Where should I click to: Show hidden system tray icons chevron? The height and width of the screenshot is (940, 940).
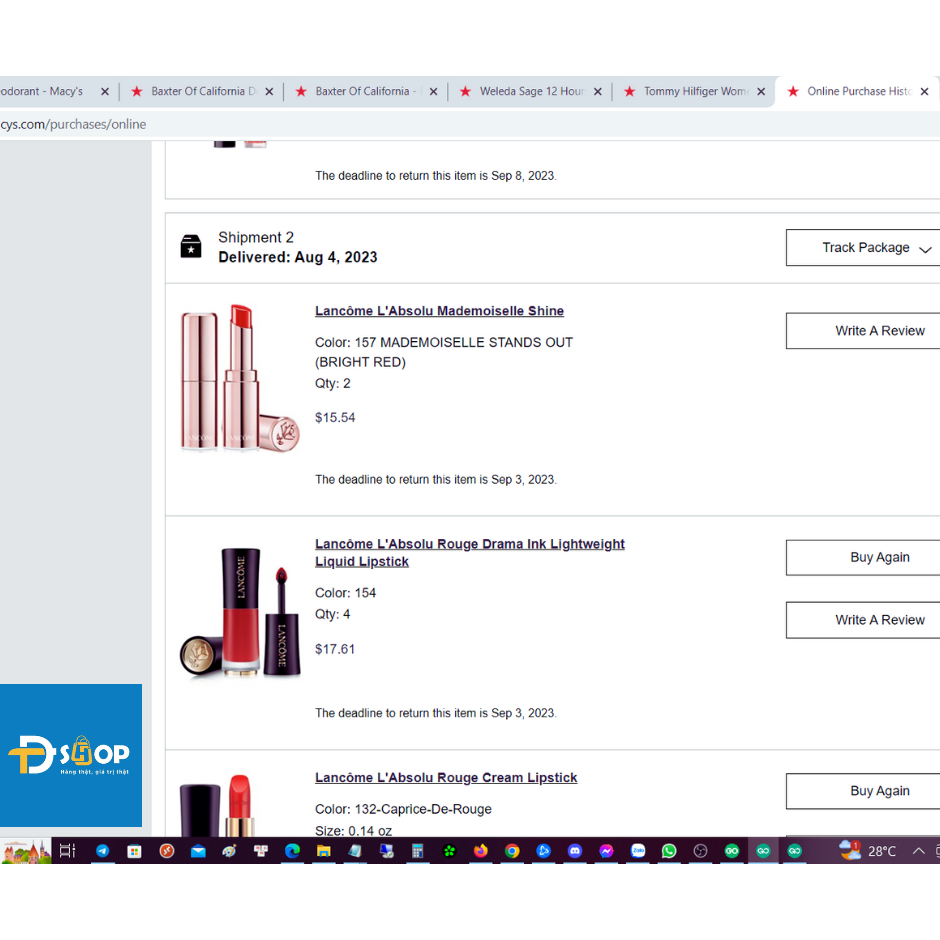point(918,851)
